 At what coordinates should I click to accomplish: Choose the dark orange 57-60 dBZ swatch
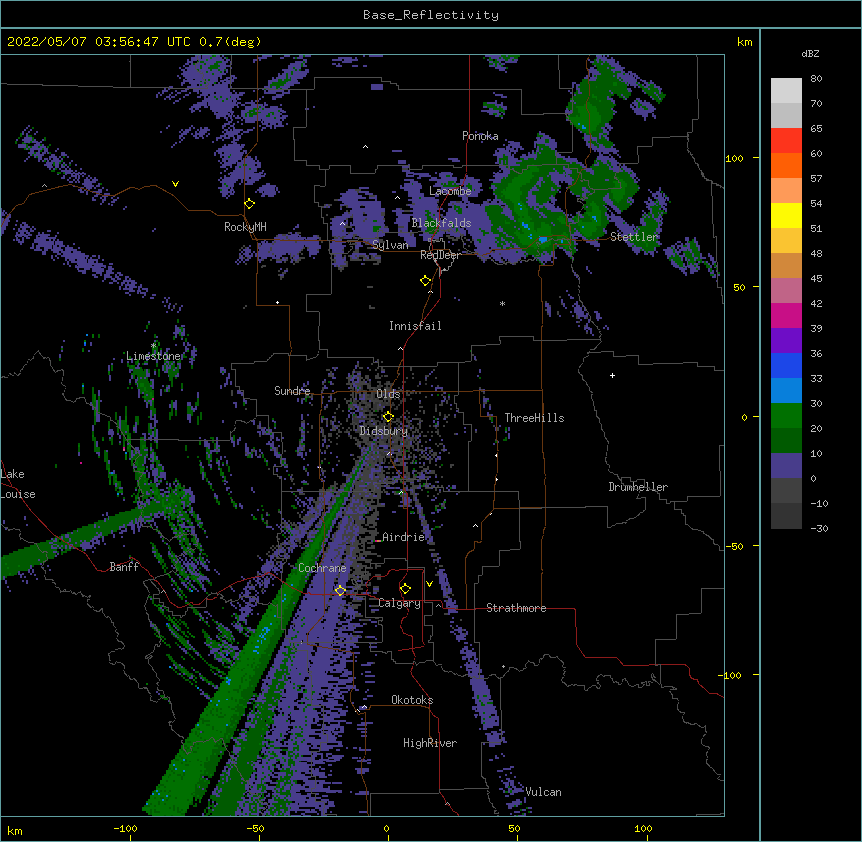pyautogui.click(x=786, y=165)
